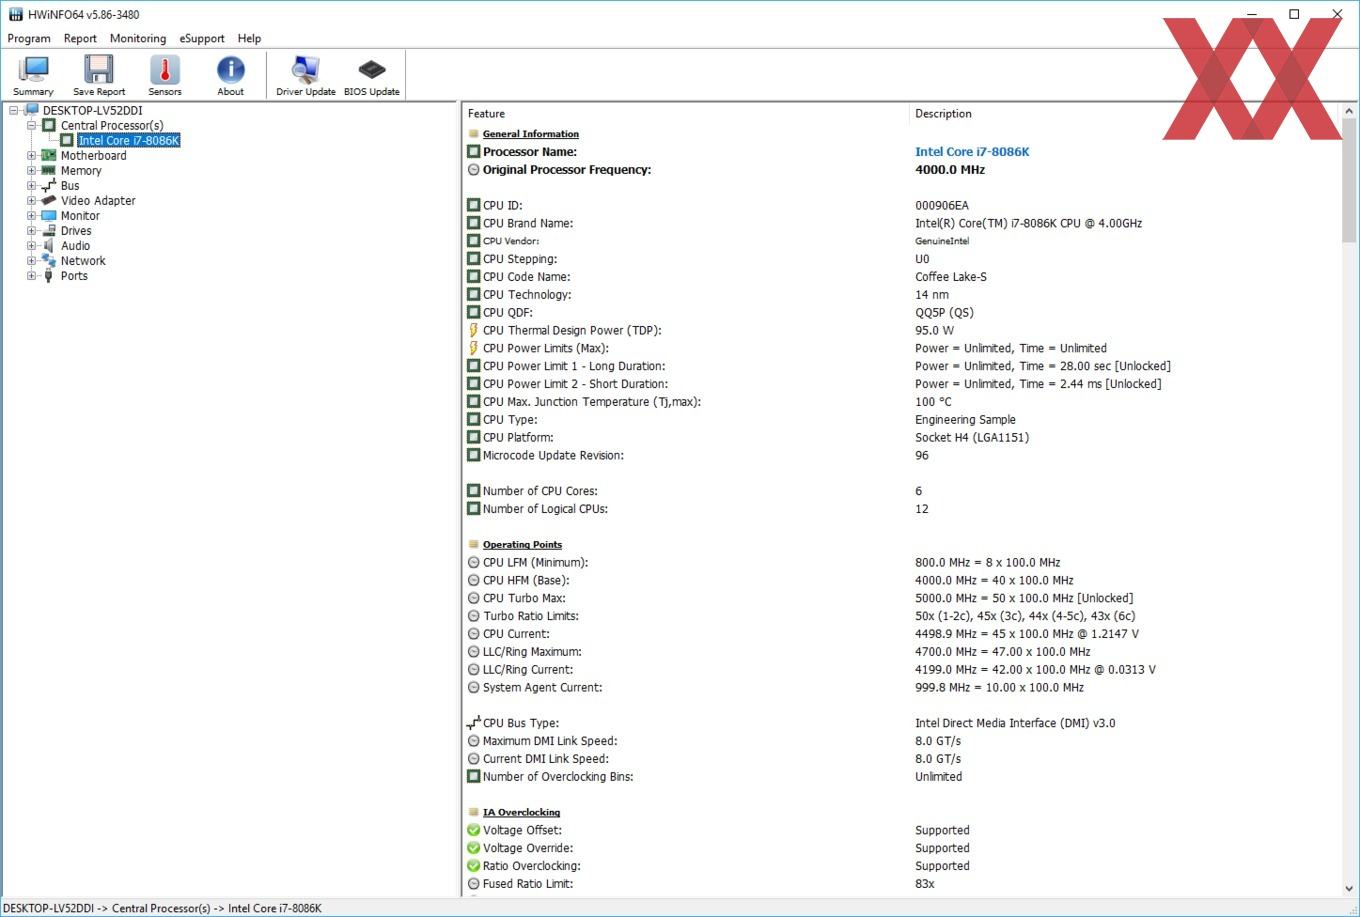Click the Number of Logical CPUs row

click(x=903, y=509)
